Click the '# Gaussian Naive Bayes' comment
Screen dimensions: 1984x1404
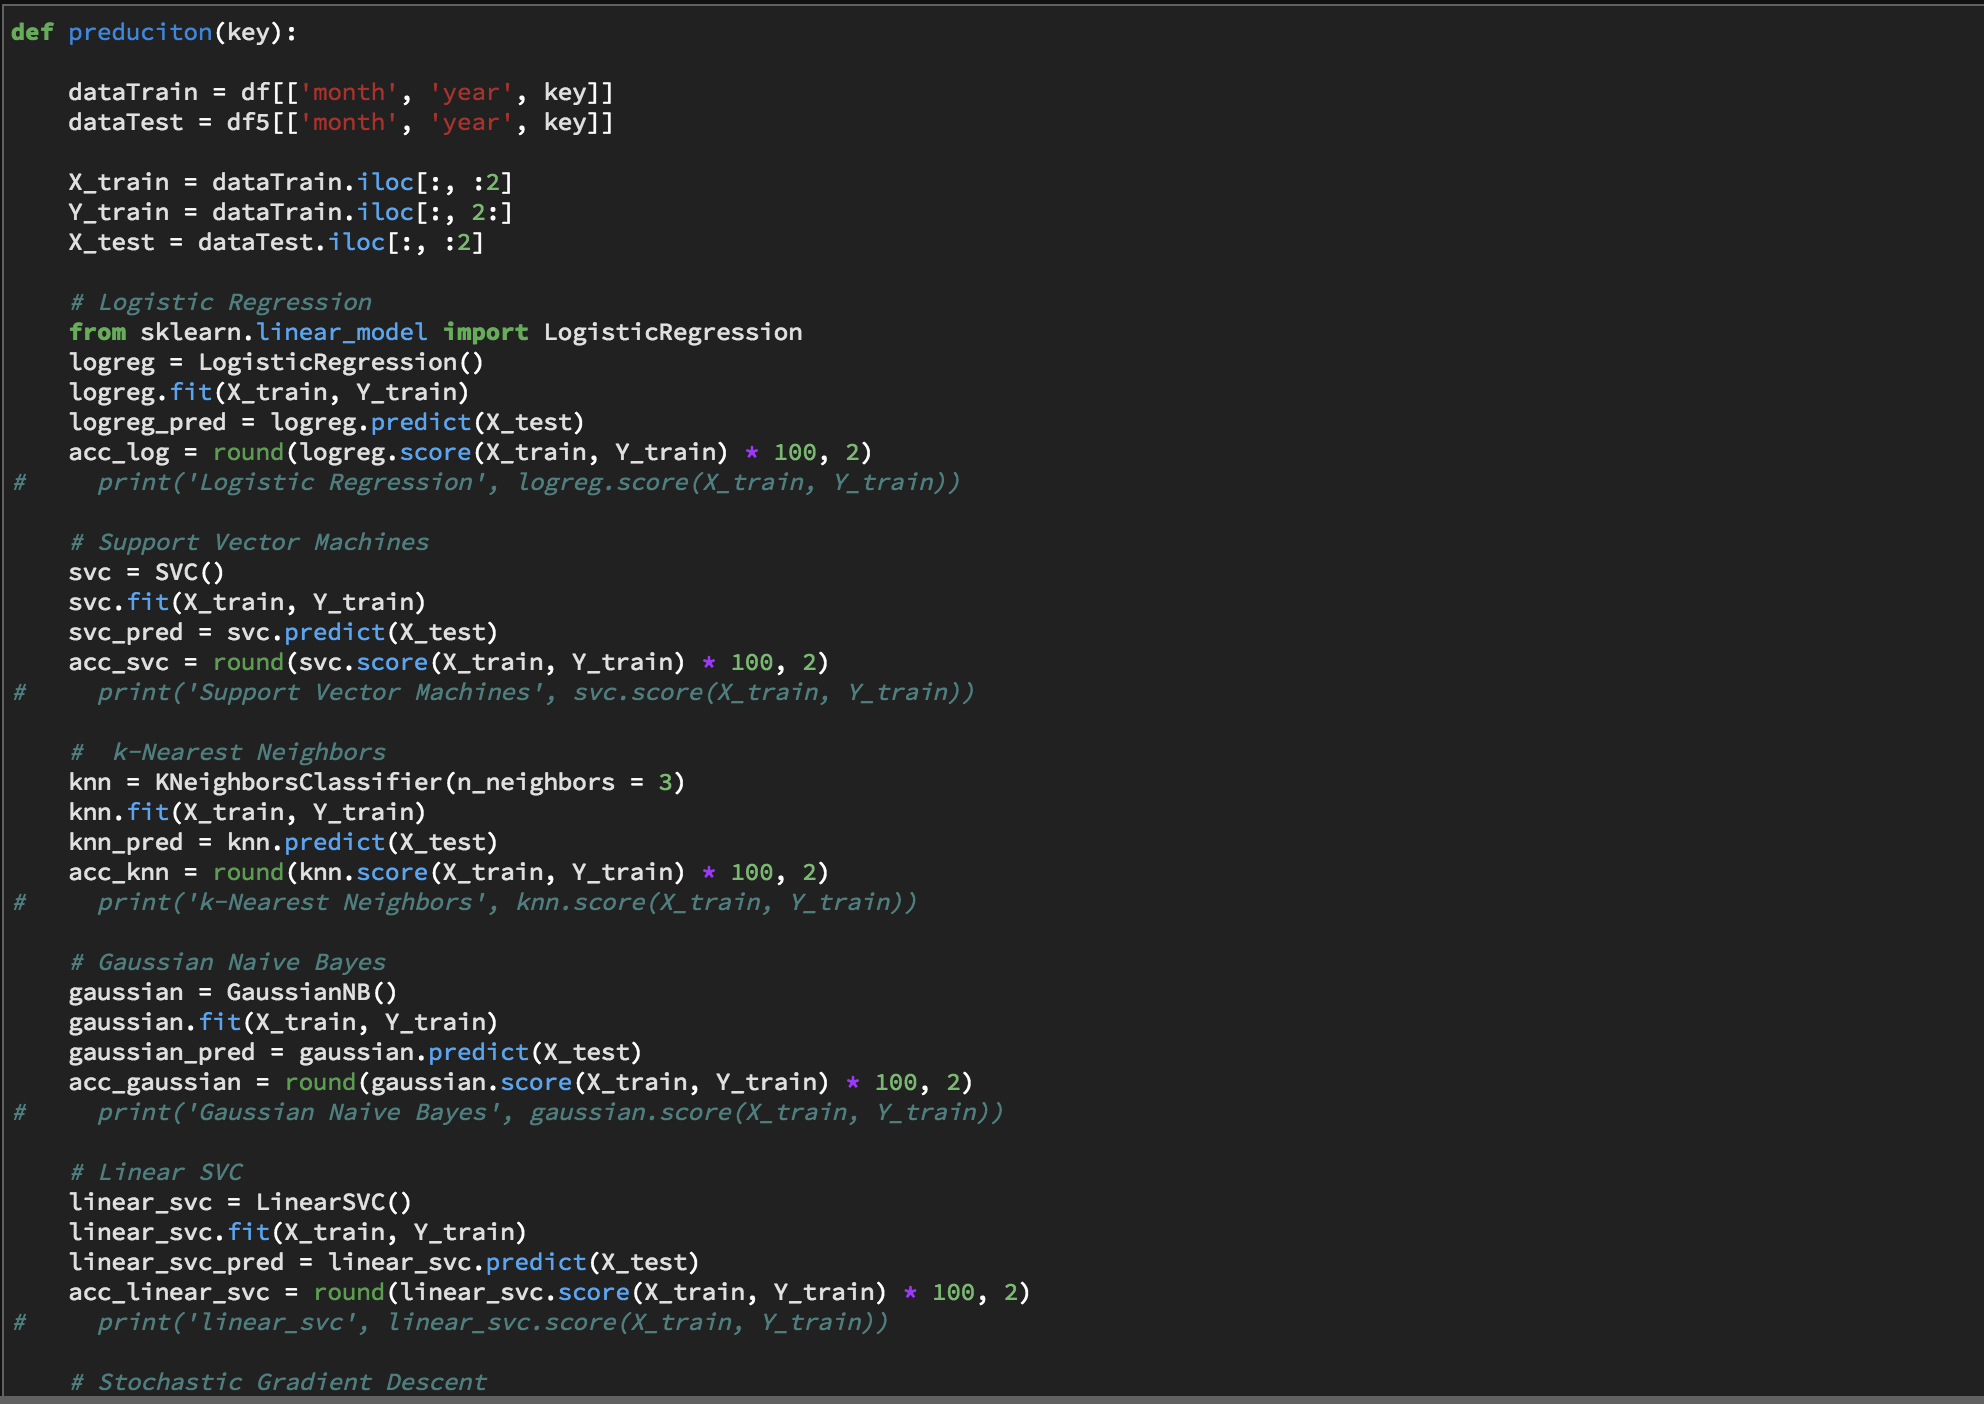point(227,962)
